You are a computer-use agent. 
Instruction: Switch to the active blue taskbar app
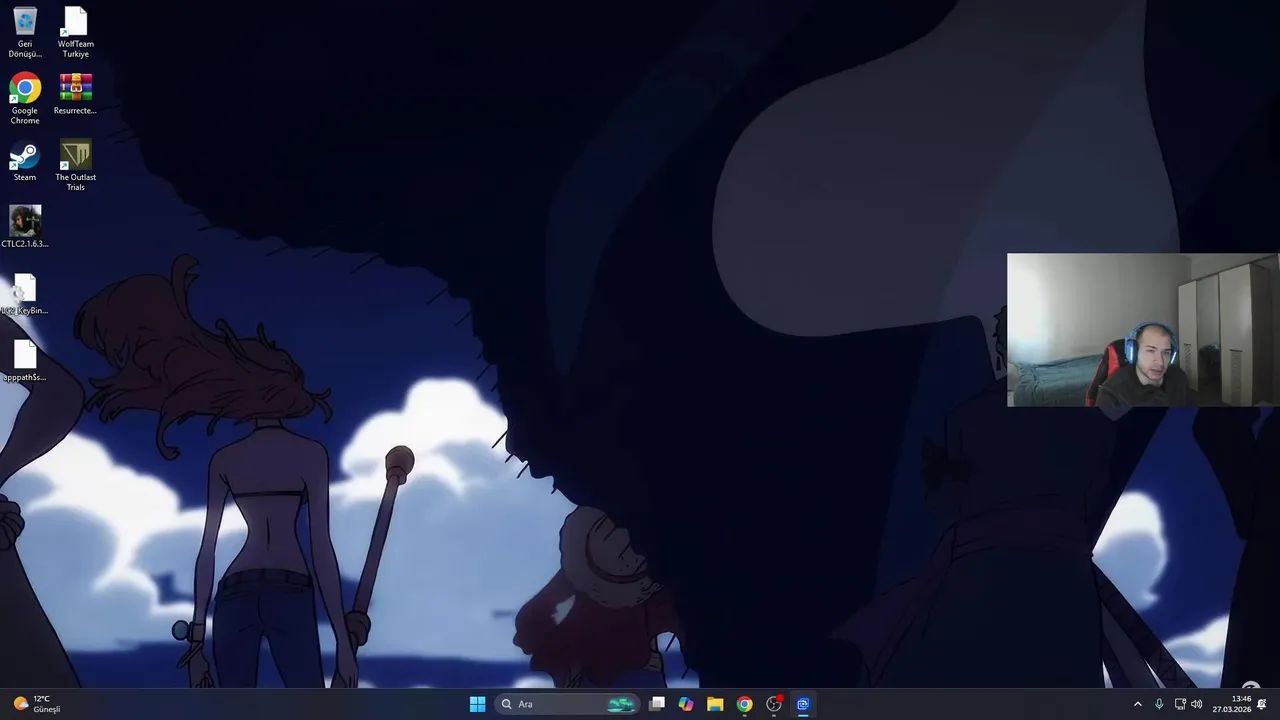point(802,704)
